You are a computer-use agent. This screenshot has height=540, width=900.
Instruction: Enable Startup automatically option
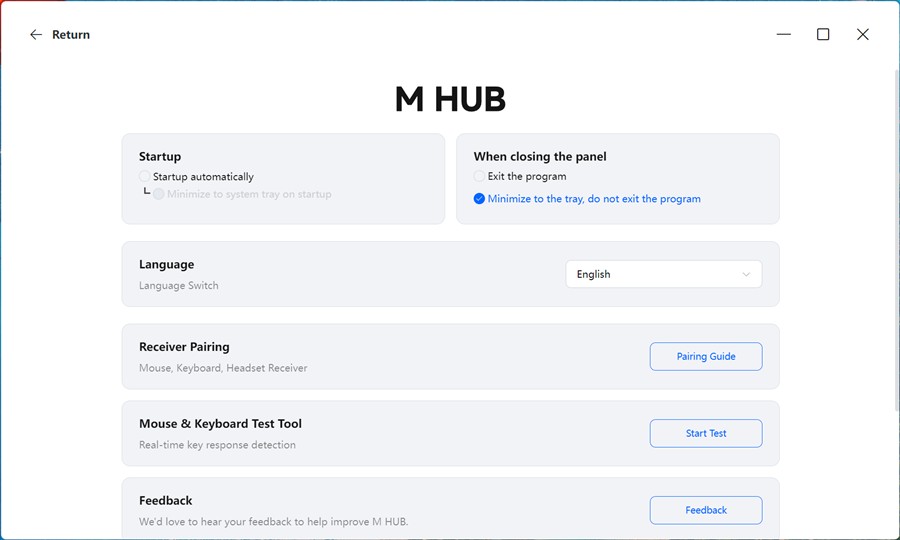146,177
